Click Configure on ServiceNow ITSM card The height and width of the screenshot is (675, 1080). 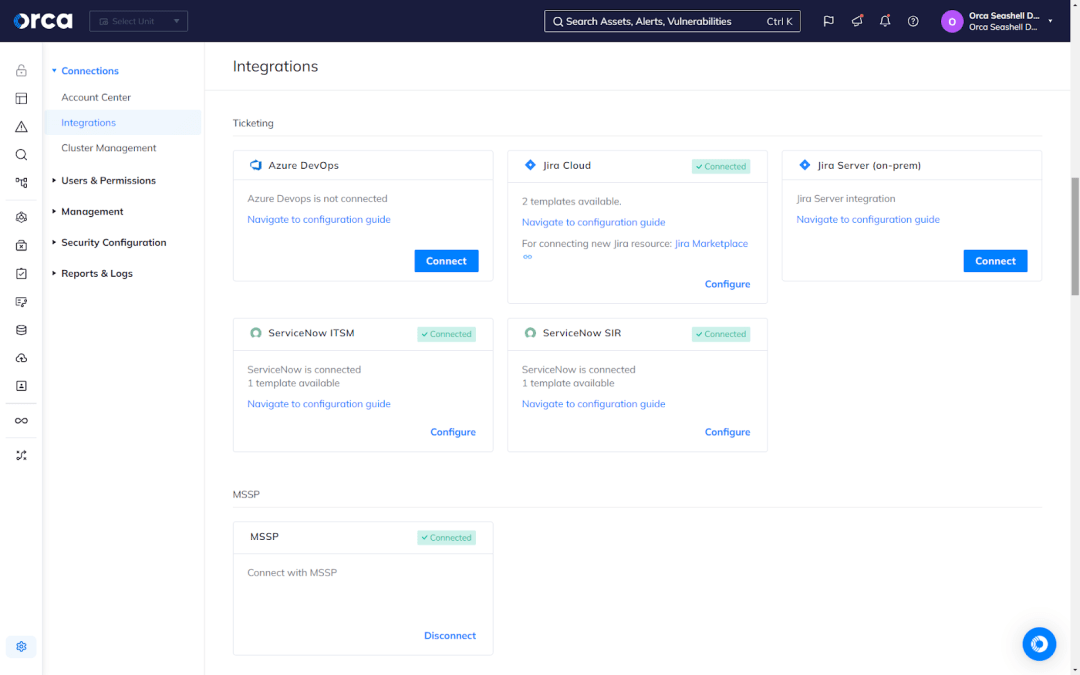click(x=453, y=432)
